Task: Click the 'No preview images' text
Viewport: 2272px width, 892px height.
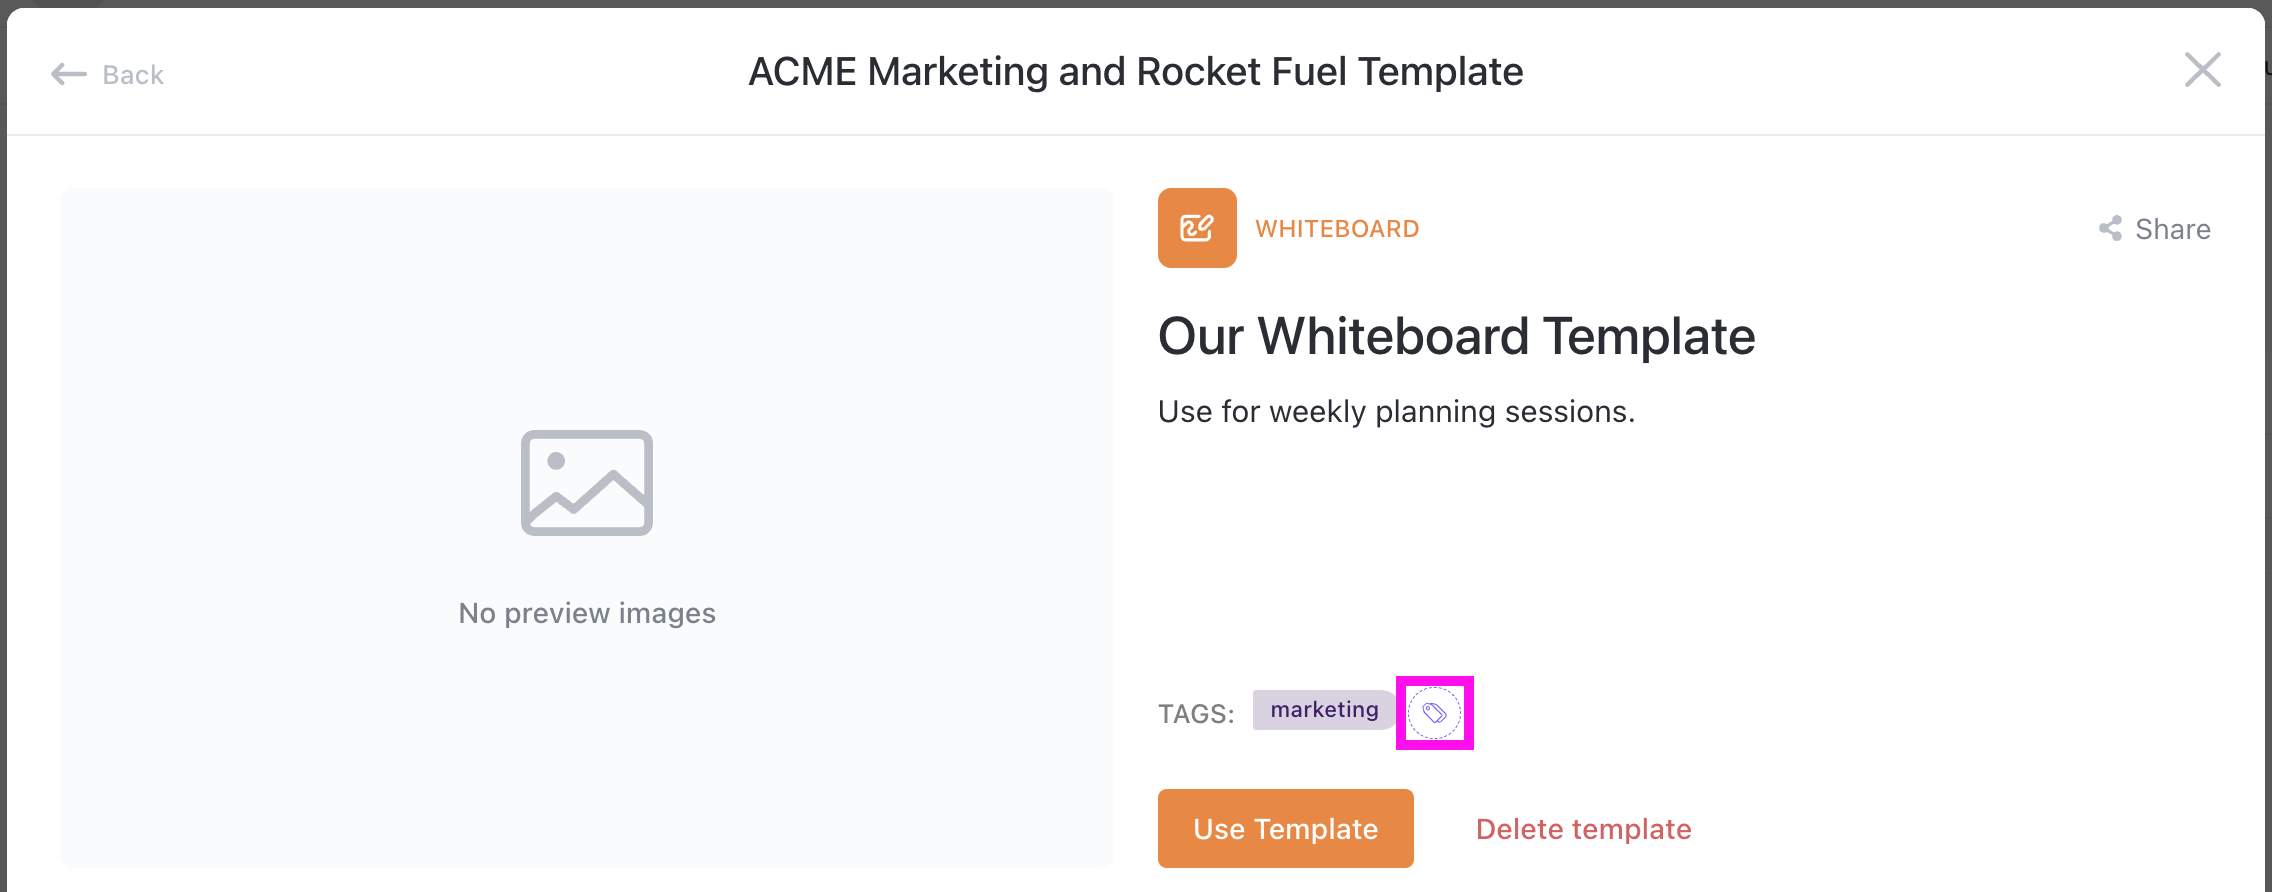Action: point(587,613)
